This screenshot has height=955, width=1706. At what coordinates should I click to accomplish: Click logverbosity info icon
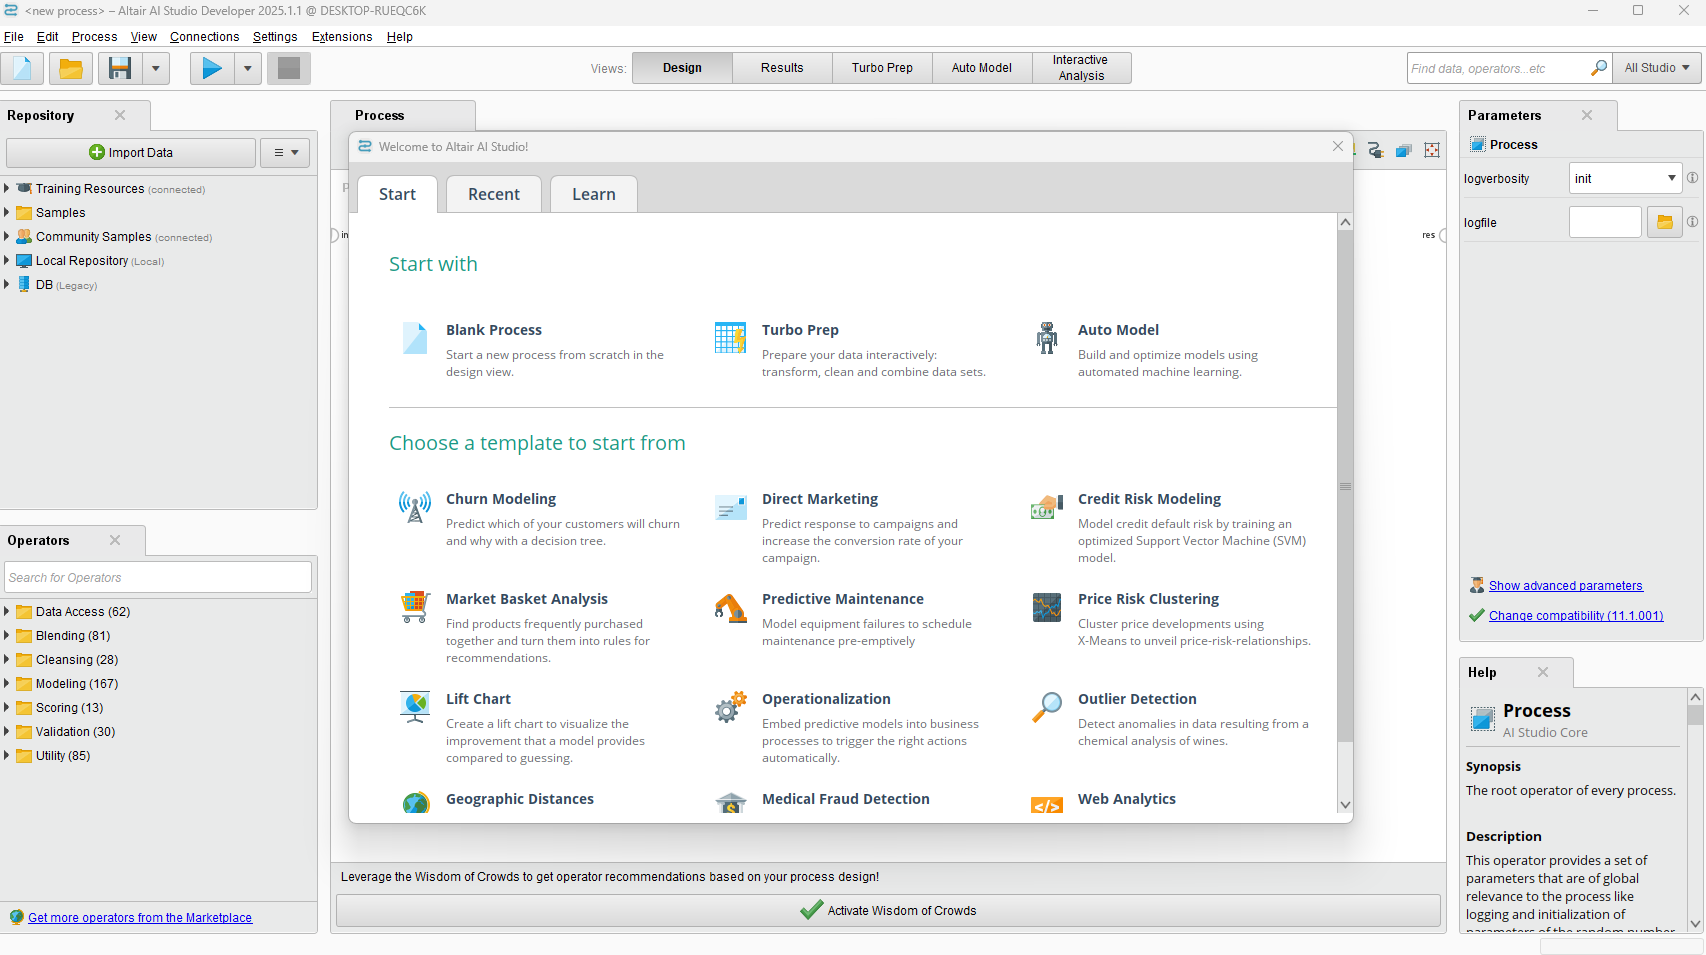point(1692,178)
